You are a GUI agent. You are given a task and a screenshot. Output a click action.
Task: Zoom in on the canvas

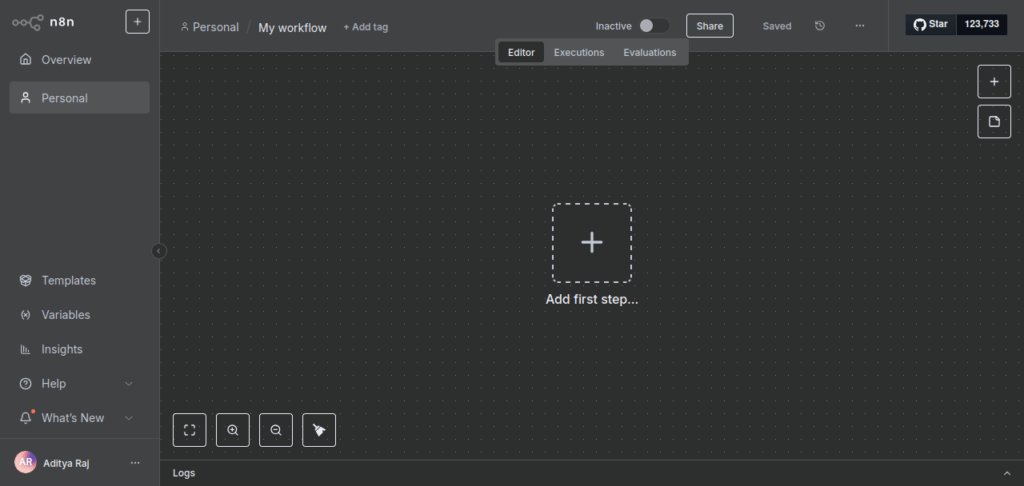pos(232,430)
